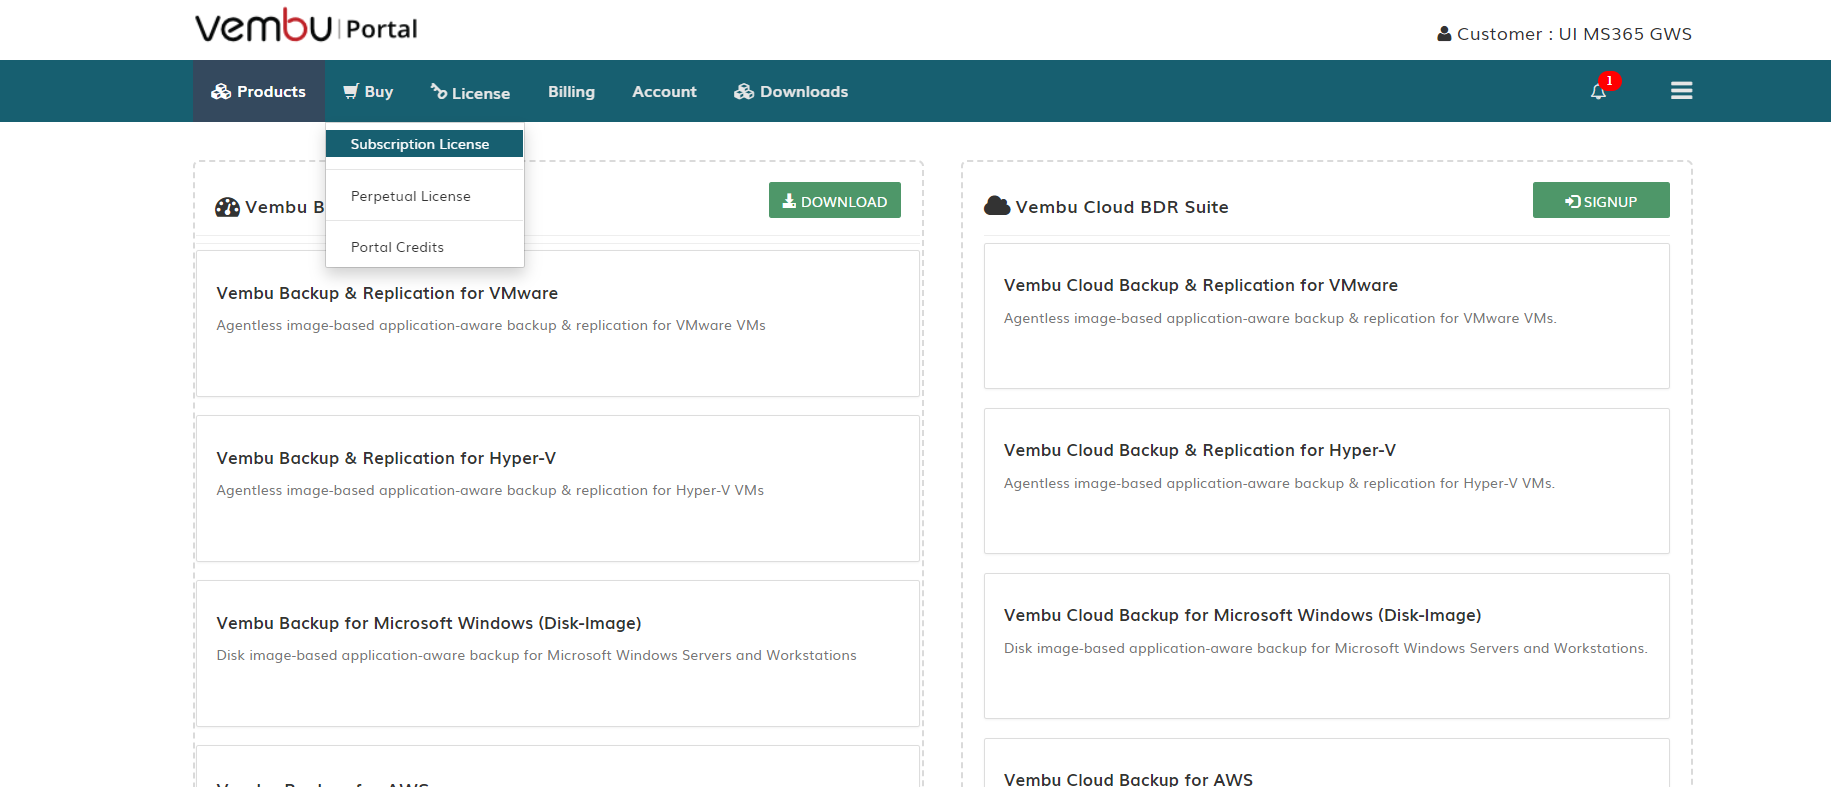Click the Vembu Cloud BDR Suite heading
The height and width of the screenshot is (787, 1831).
1122,207
